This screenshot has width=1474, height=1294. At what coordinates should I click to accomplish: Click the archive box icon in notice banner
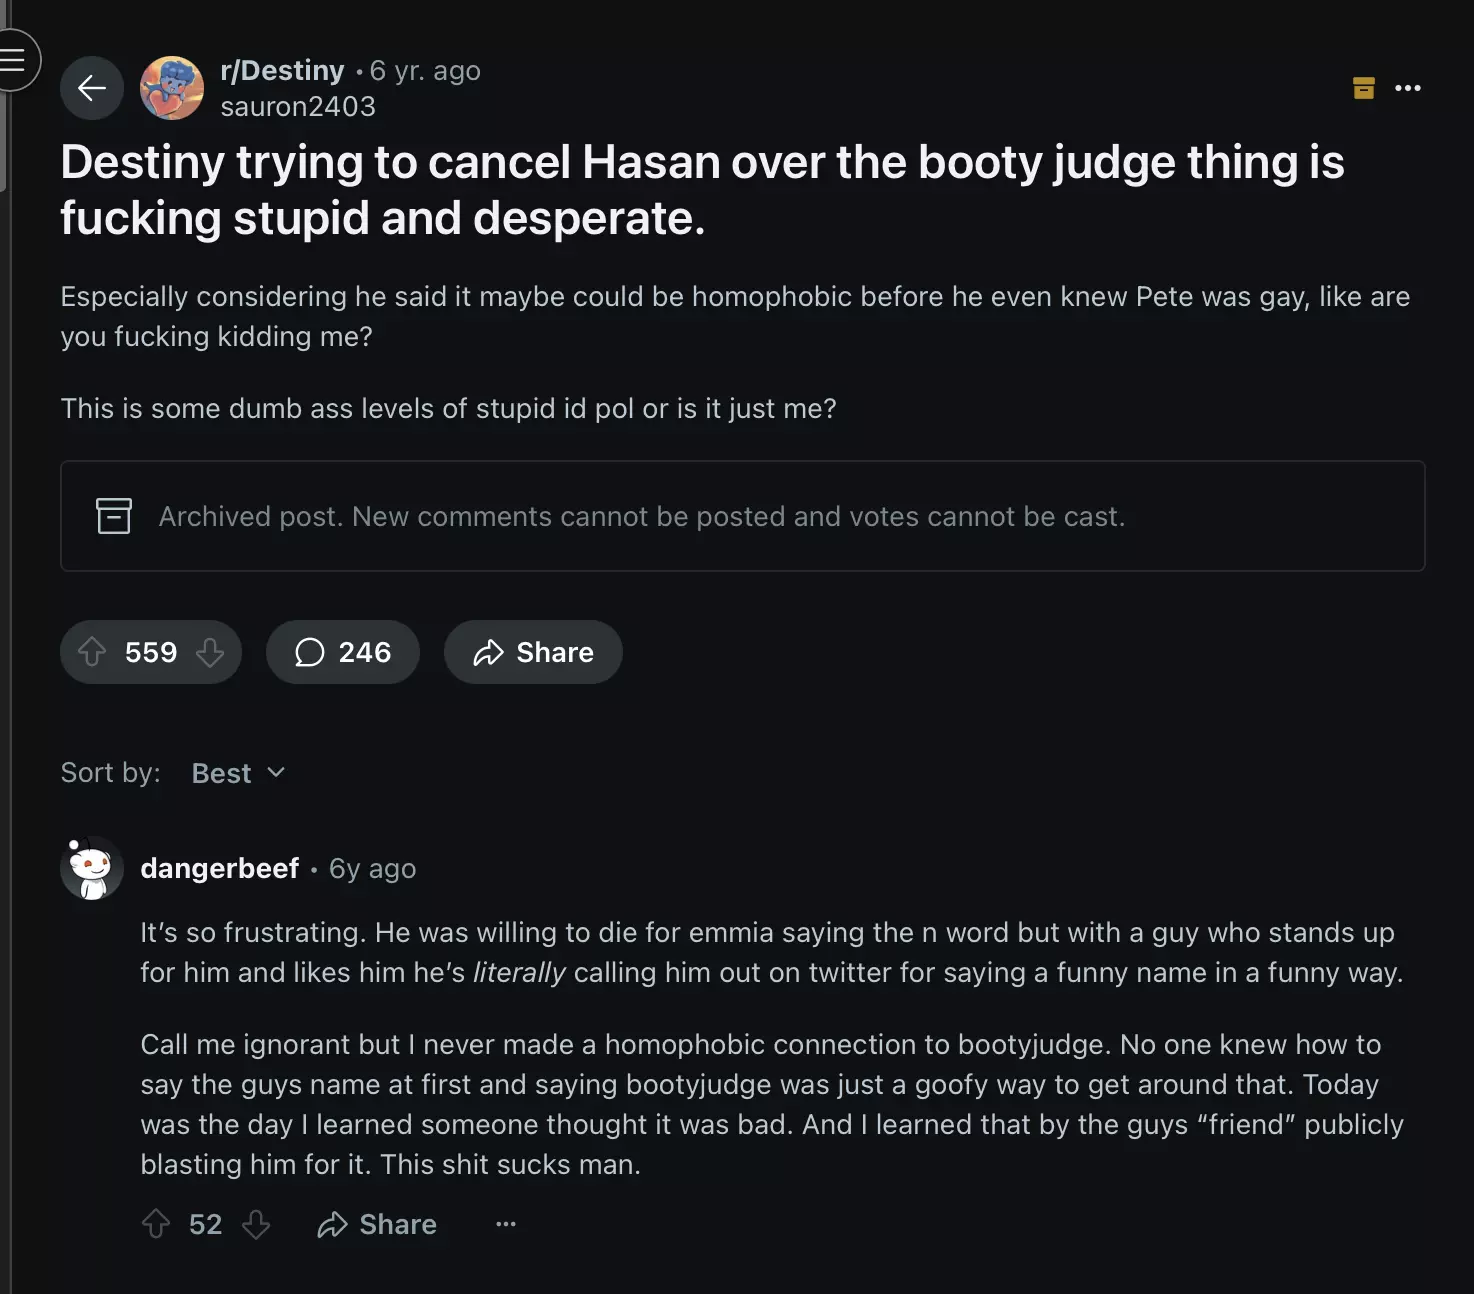(x=114, y=516)
